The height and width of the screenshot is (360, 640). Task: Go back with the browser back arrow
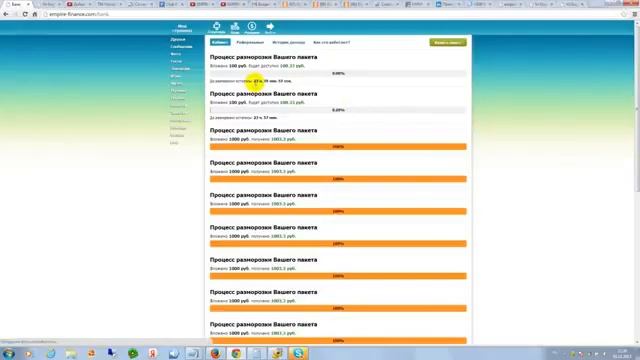6,14
